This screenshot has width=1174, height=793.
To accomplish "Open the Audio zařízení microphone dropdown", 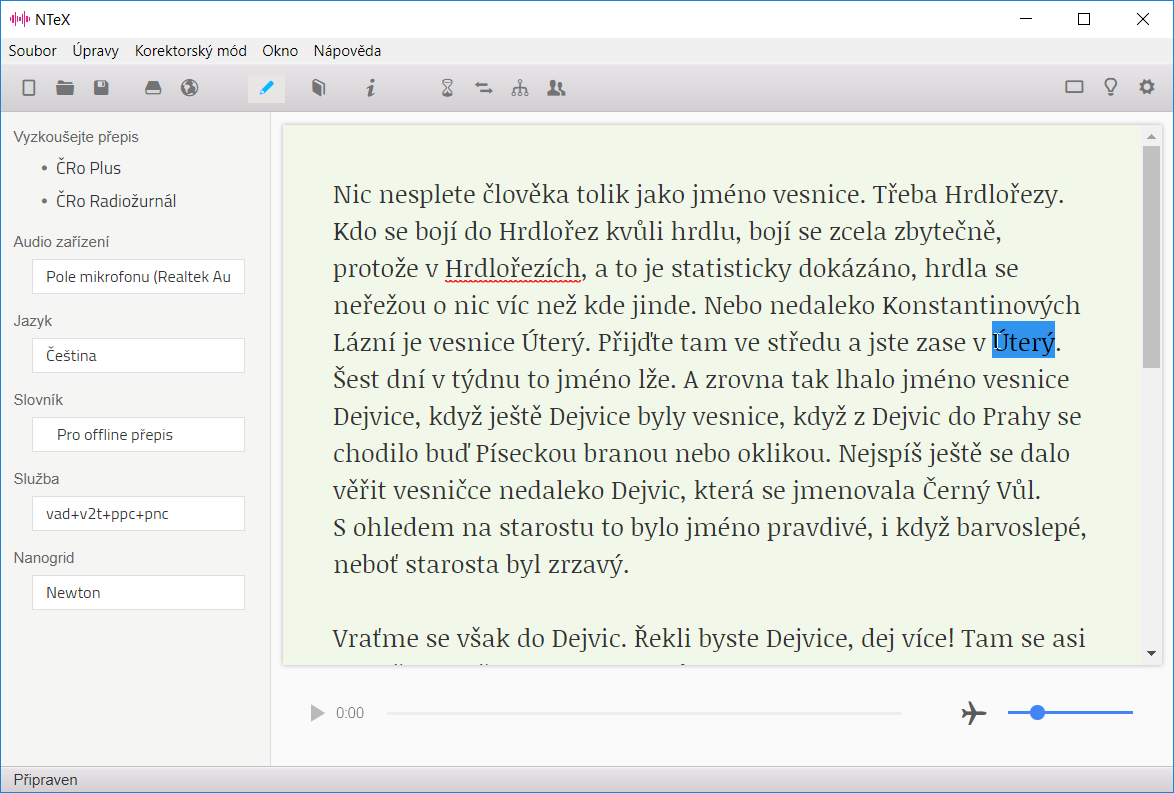I will click(x=139, y=277).
